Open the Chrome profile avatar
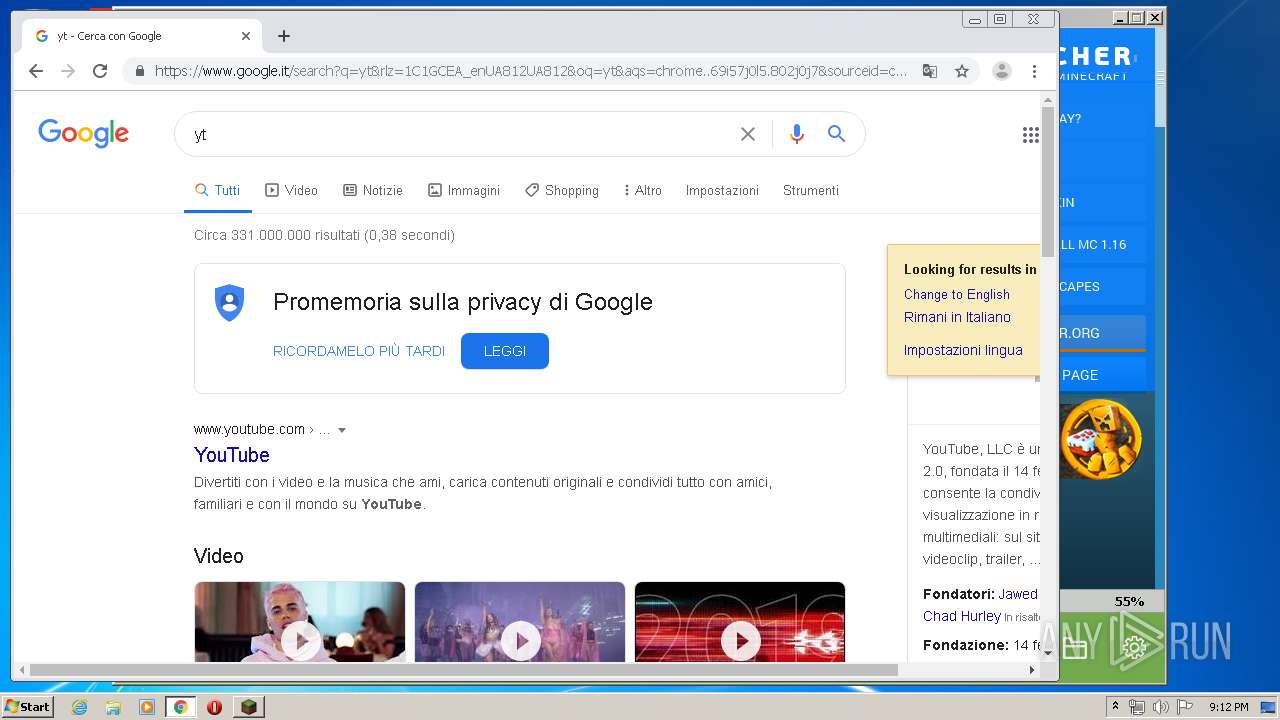The width and height of the screenshot is (1280, 720). [1002, 71]
